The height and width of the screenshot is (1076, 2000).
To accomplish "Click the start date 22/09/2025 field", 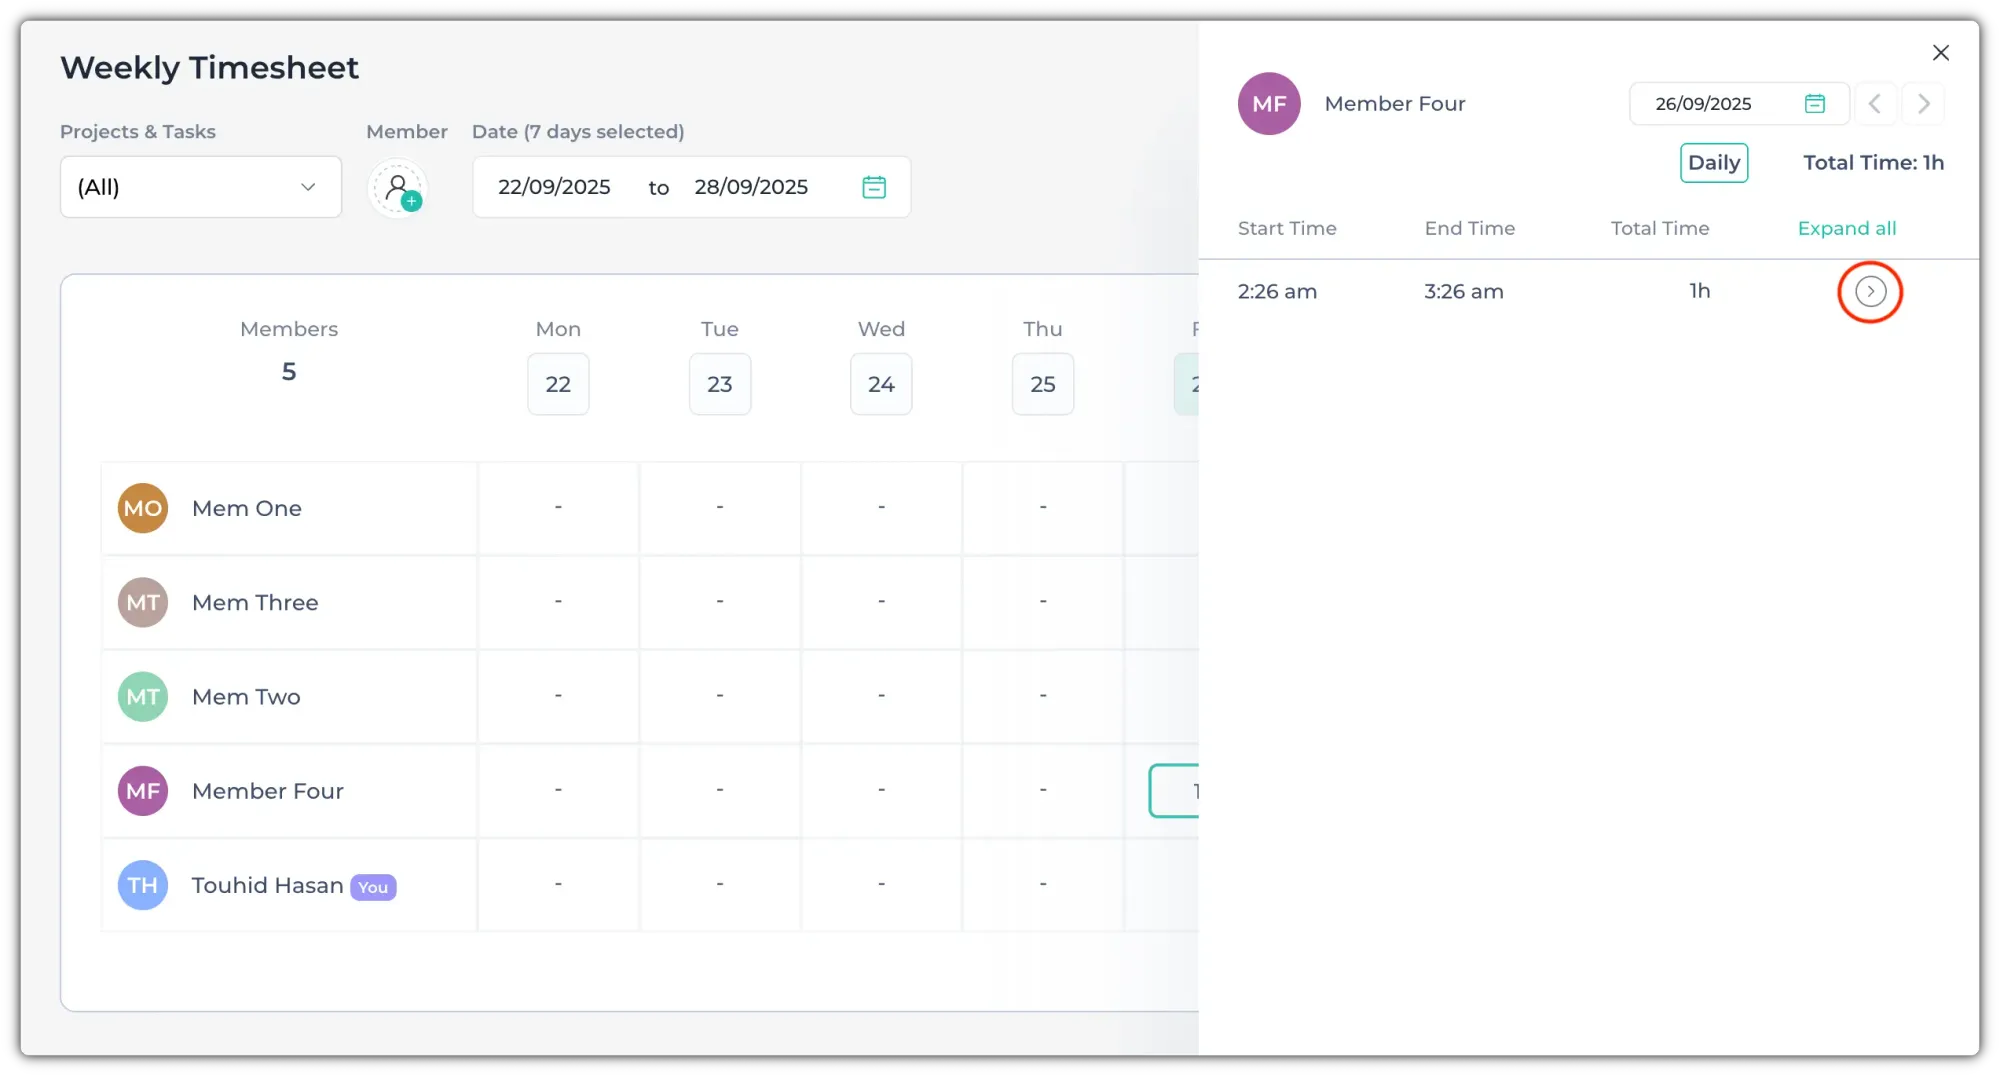I will [x=554, y=187].
